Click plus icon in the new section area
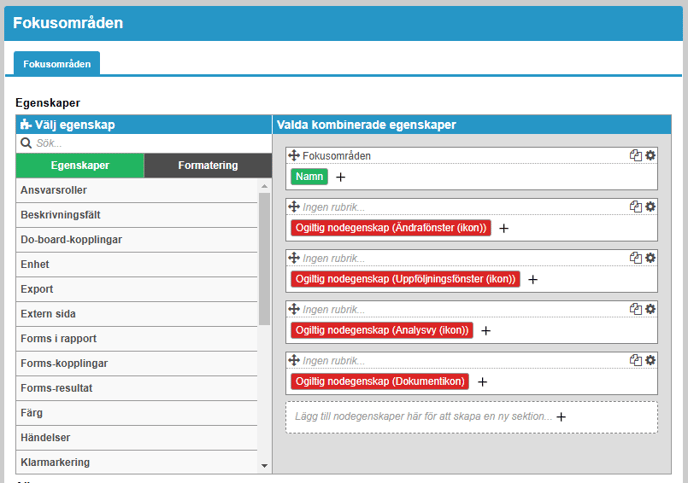Screen dimensions: 688x483 coord(561,416)
